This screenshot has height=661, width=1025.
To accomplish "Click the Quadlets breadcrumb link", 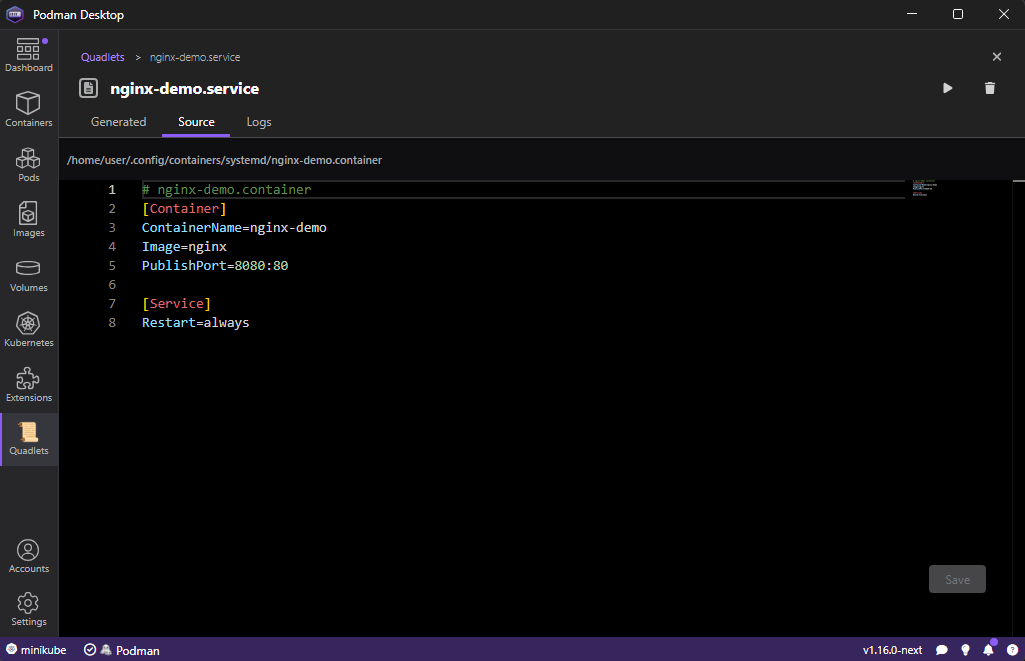I will 103,57.
